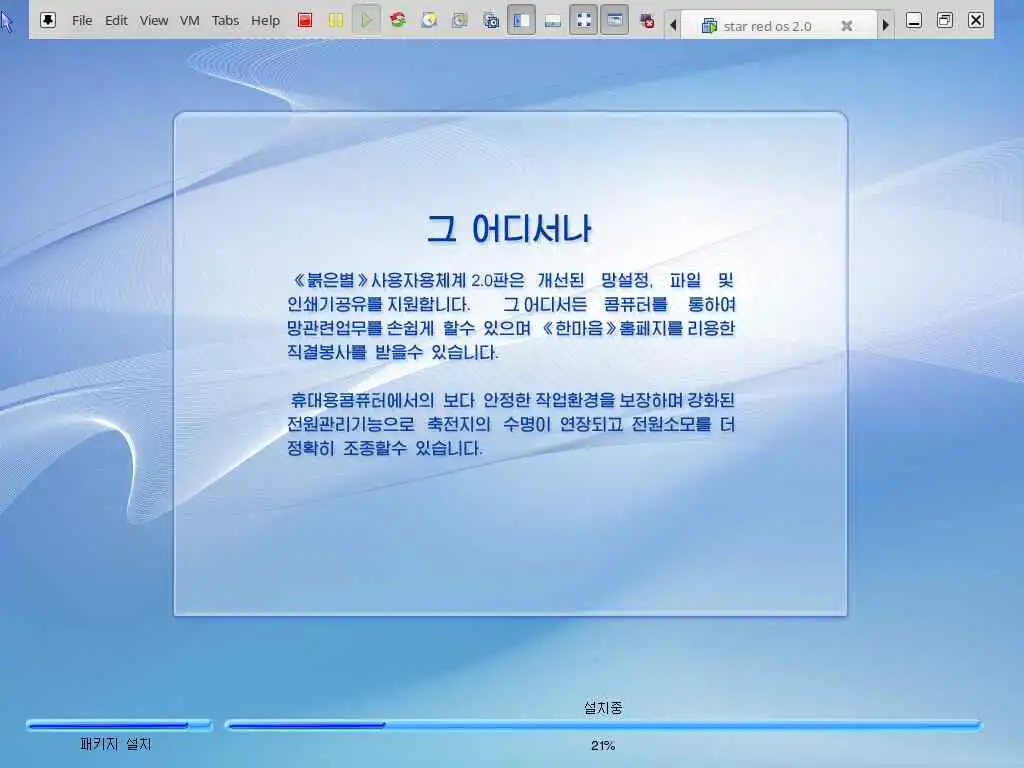This screenshot has height=768, width=1024.
Task: Revert to snapshot icon
Action: coord(460,20)
